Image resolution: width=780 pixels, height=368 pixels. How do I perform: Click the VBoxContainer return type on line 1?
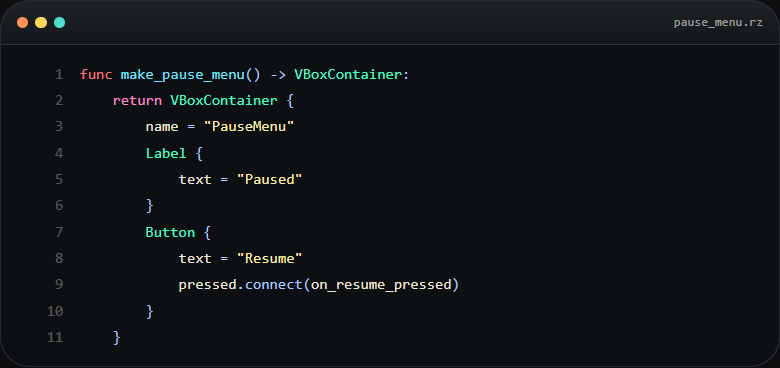click(347, 75)
